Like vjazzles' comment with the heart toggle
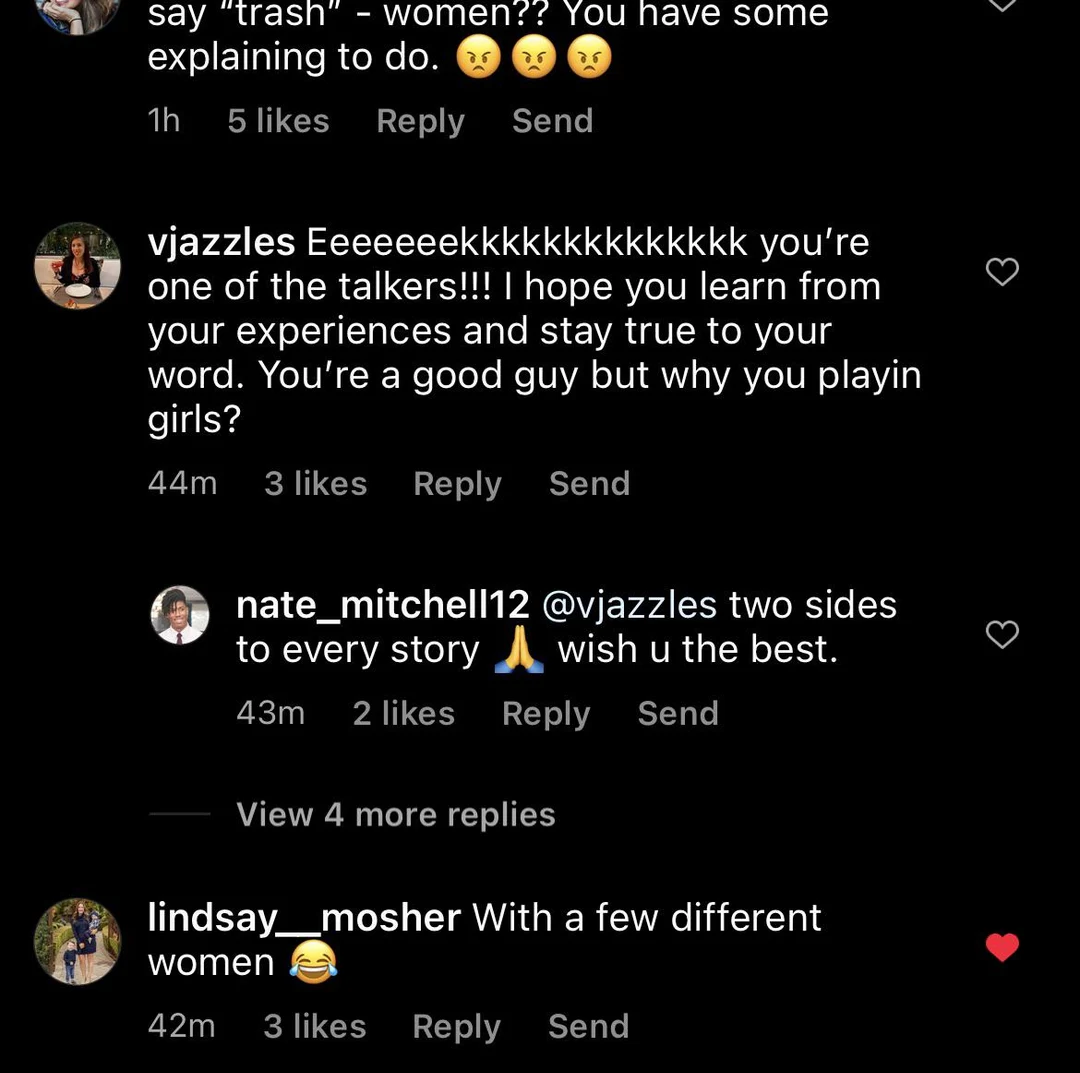 [1002, 272]
